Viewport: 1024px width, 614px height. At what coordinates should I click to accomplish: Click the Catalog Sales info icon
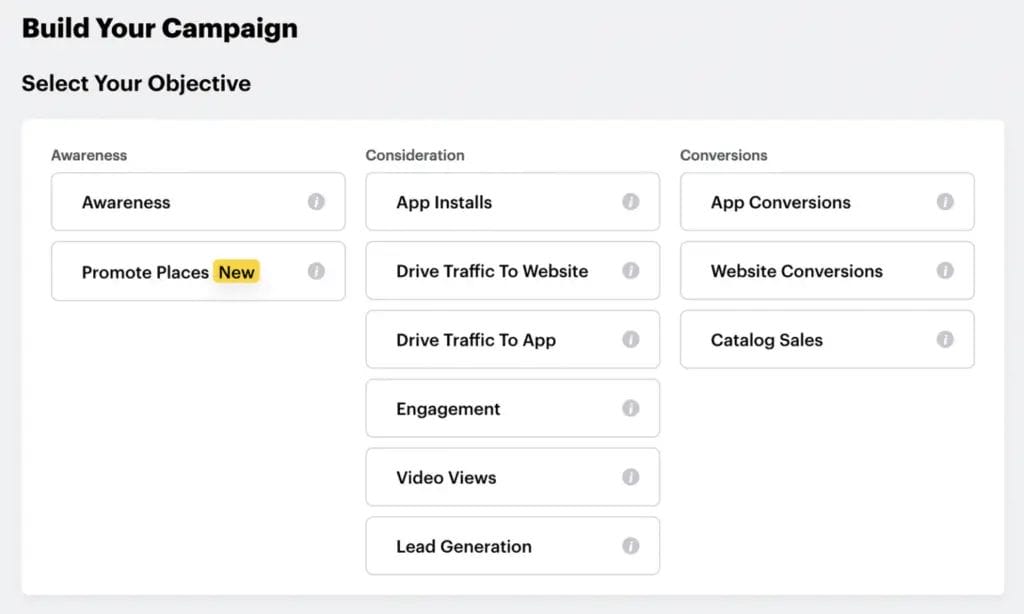pos(946,339)
